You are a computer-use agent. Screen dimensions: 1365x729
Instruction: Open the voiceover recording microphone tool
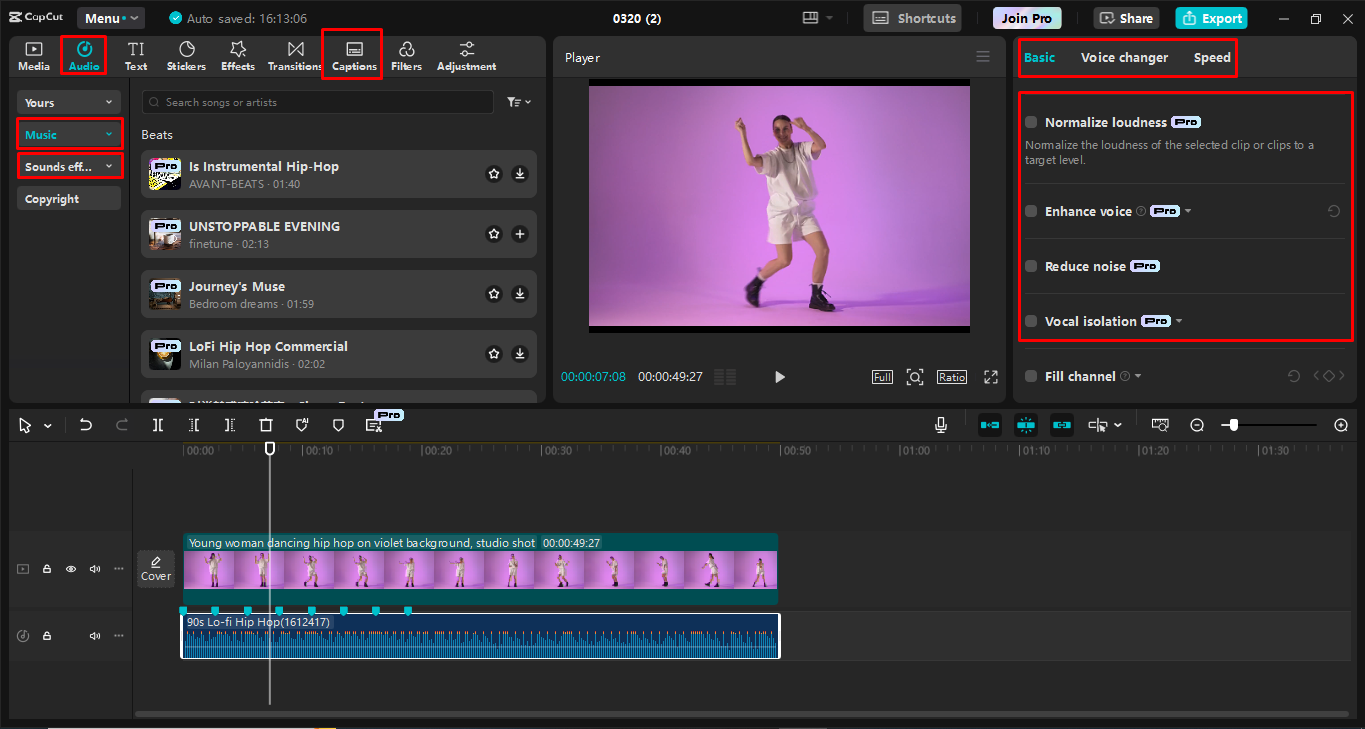[940, 425]
